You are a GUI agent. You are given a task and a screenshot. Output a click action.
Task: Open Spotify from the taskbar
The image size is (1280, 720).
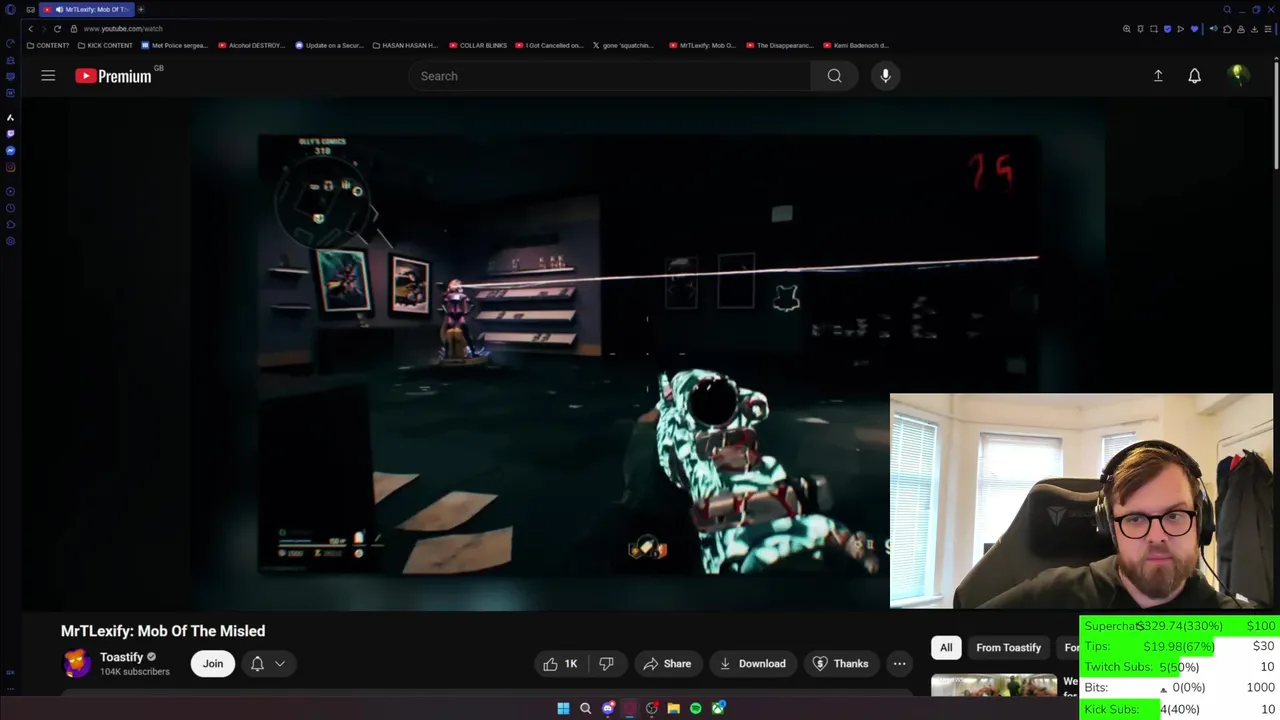pos(696,709)
